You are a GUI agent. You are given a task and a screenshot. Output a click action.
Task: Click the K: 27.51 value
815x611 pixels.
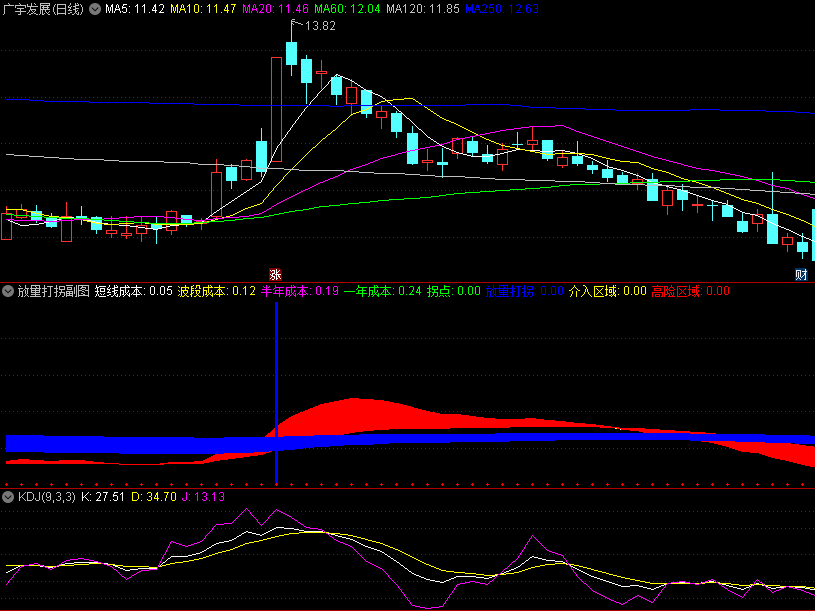103,497
